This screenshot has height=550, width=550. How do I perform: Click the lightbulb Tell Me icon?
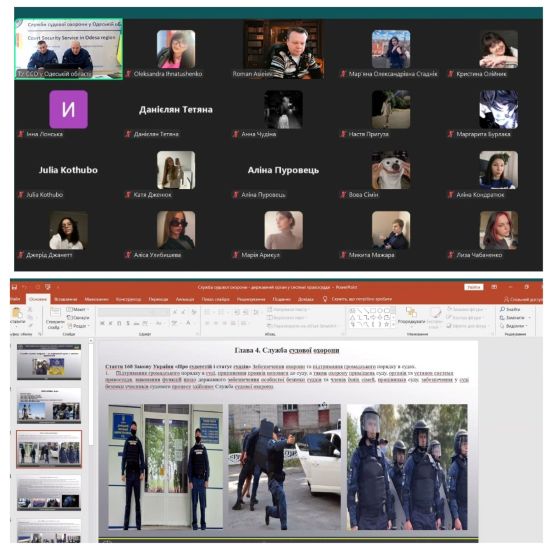(325, 299)
